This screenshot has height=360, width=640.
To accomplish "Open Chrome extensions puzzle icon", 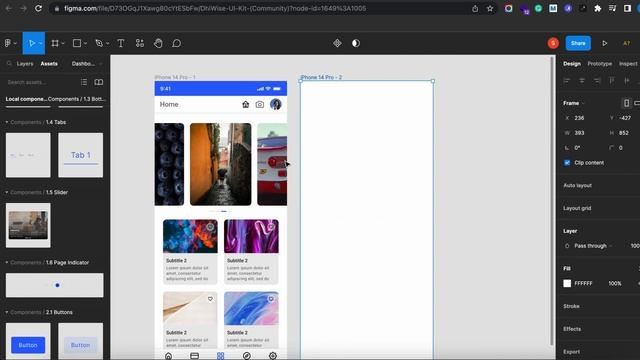I will tap(598, 8).
